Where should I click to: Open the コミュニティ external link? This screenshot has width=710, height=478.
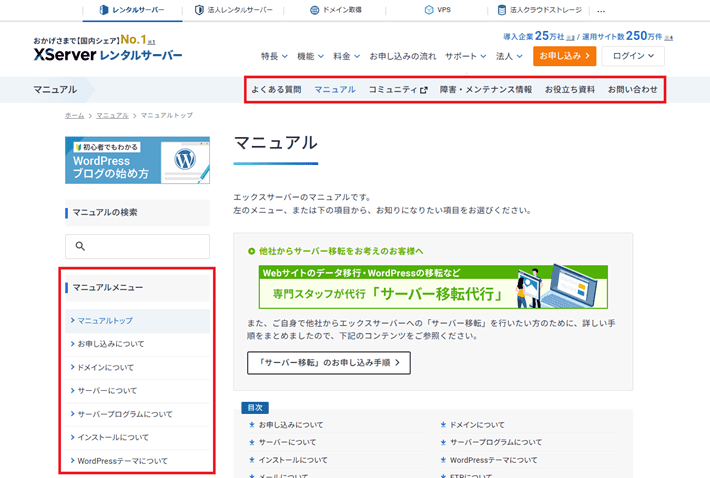[398, 90]
